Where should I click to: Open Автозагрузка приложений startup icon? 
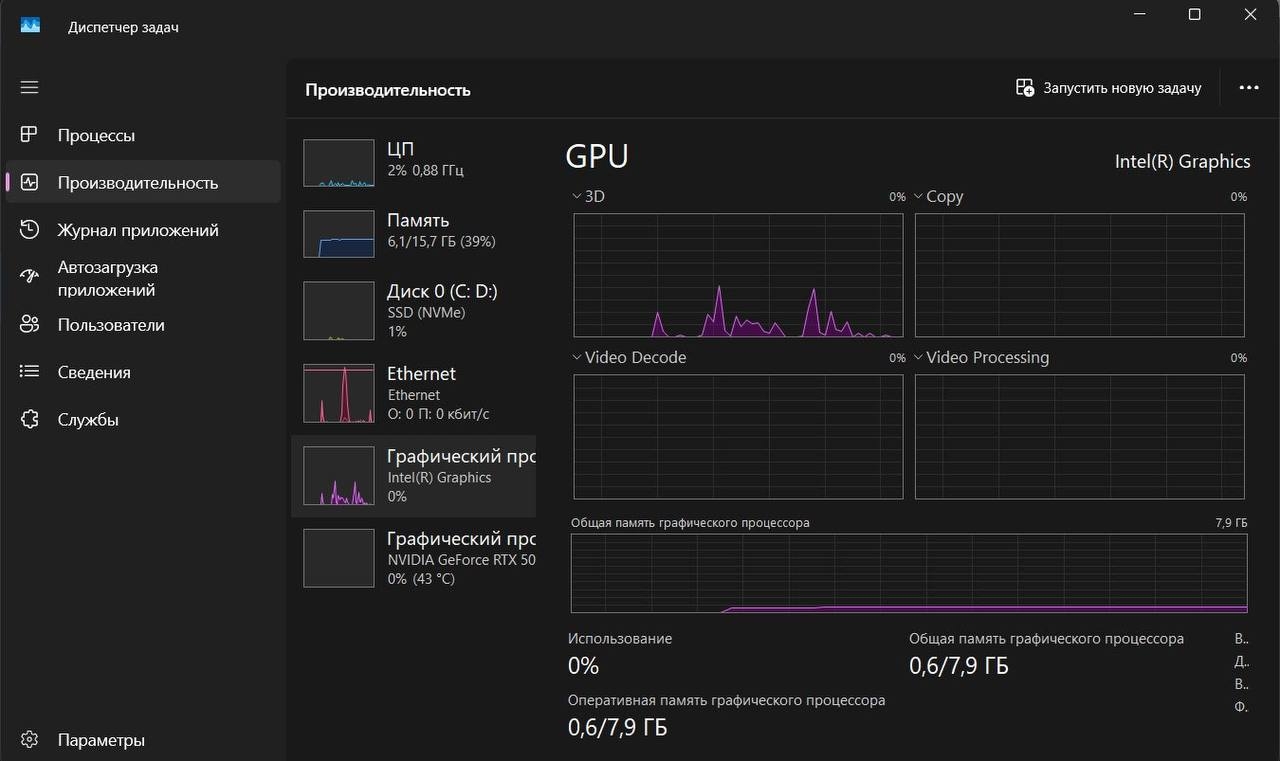click(x=29, y=277)
